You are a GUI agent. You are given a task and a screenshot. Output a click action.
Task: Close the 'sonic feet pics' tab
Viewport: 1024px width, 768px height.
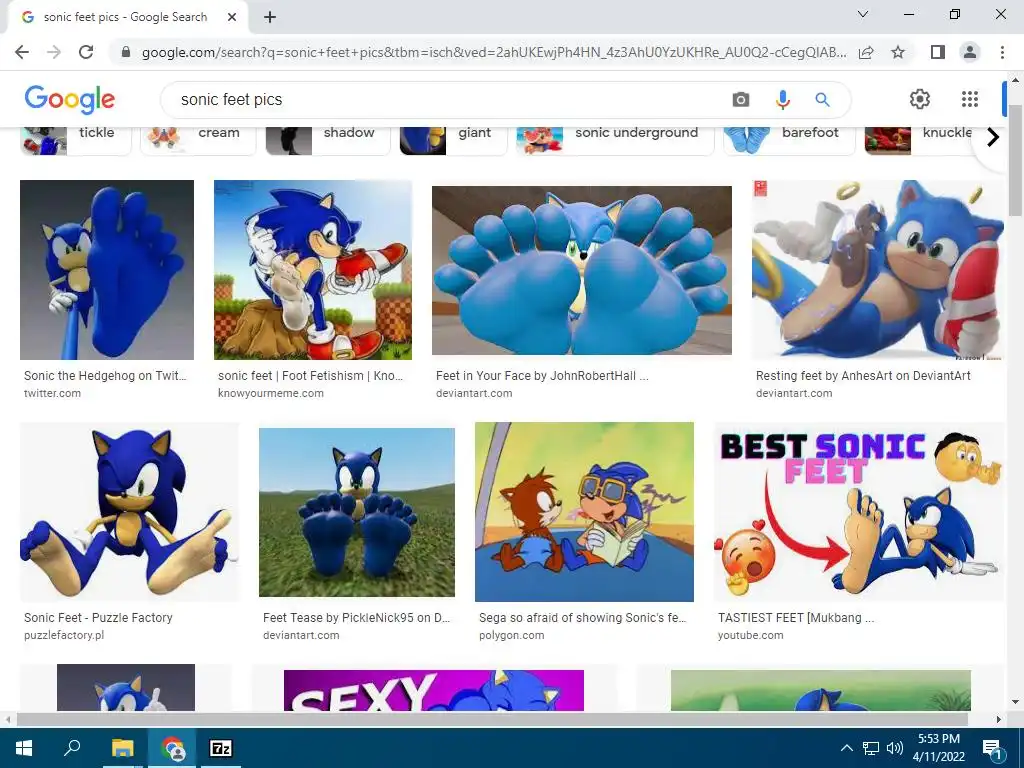point(232,17)
